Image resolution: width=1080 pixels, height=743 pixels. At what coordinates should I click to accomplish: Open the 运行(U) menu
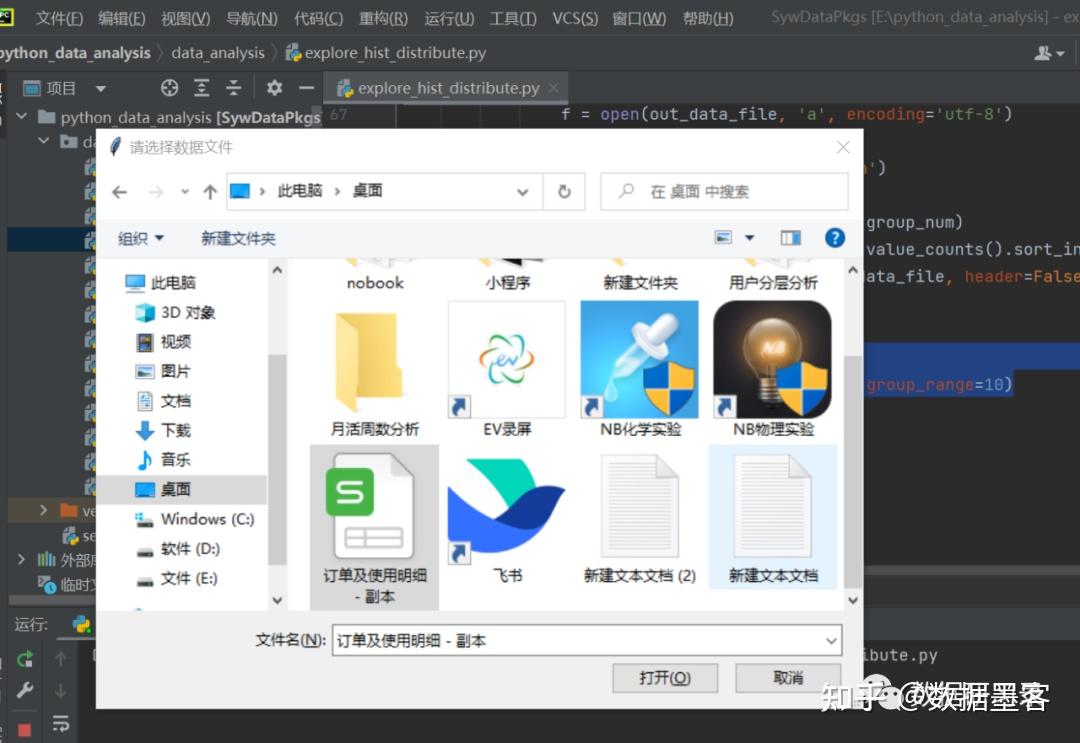point(449,19)
